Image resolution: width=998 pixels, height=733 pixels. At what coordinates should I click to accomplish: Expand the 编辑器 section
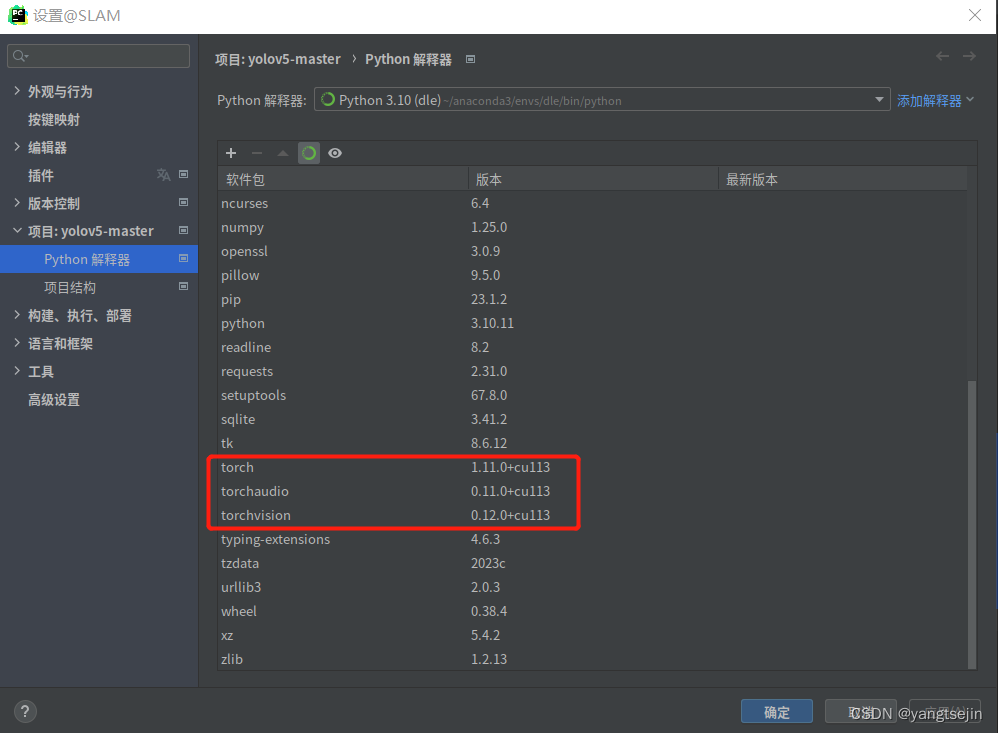tap(17, 147)
